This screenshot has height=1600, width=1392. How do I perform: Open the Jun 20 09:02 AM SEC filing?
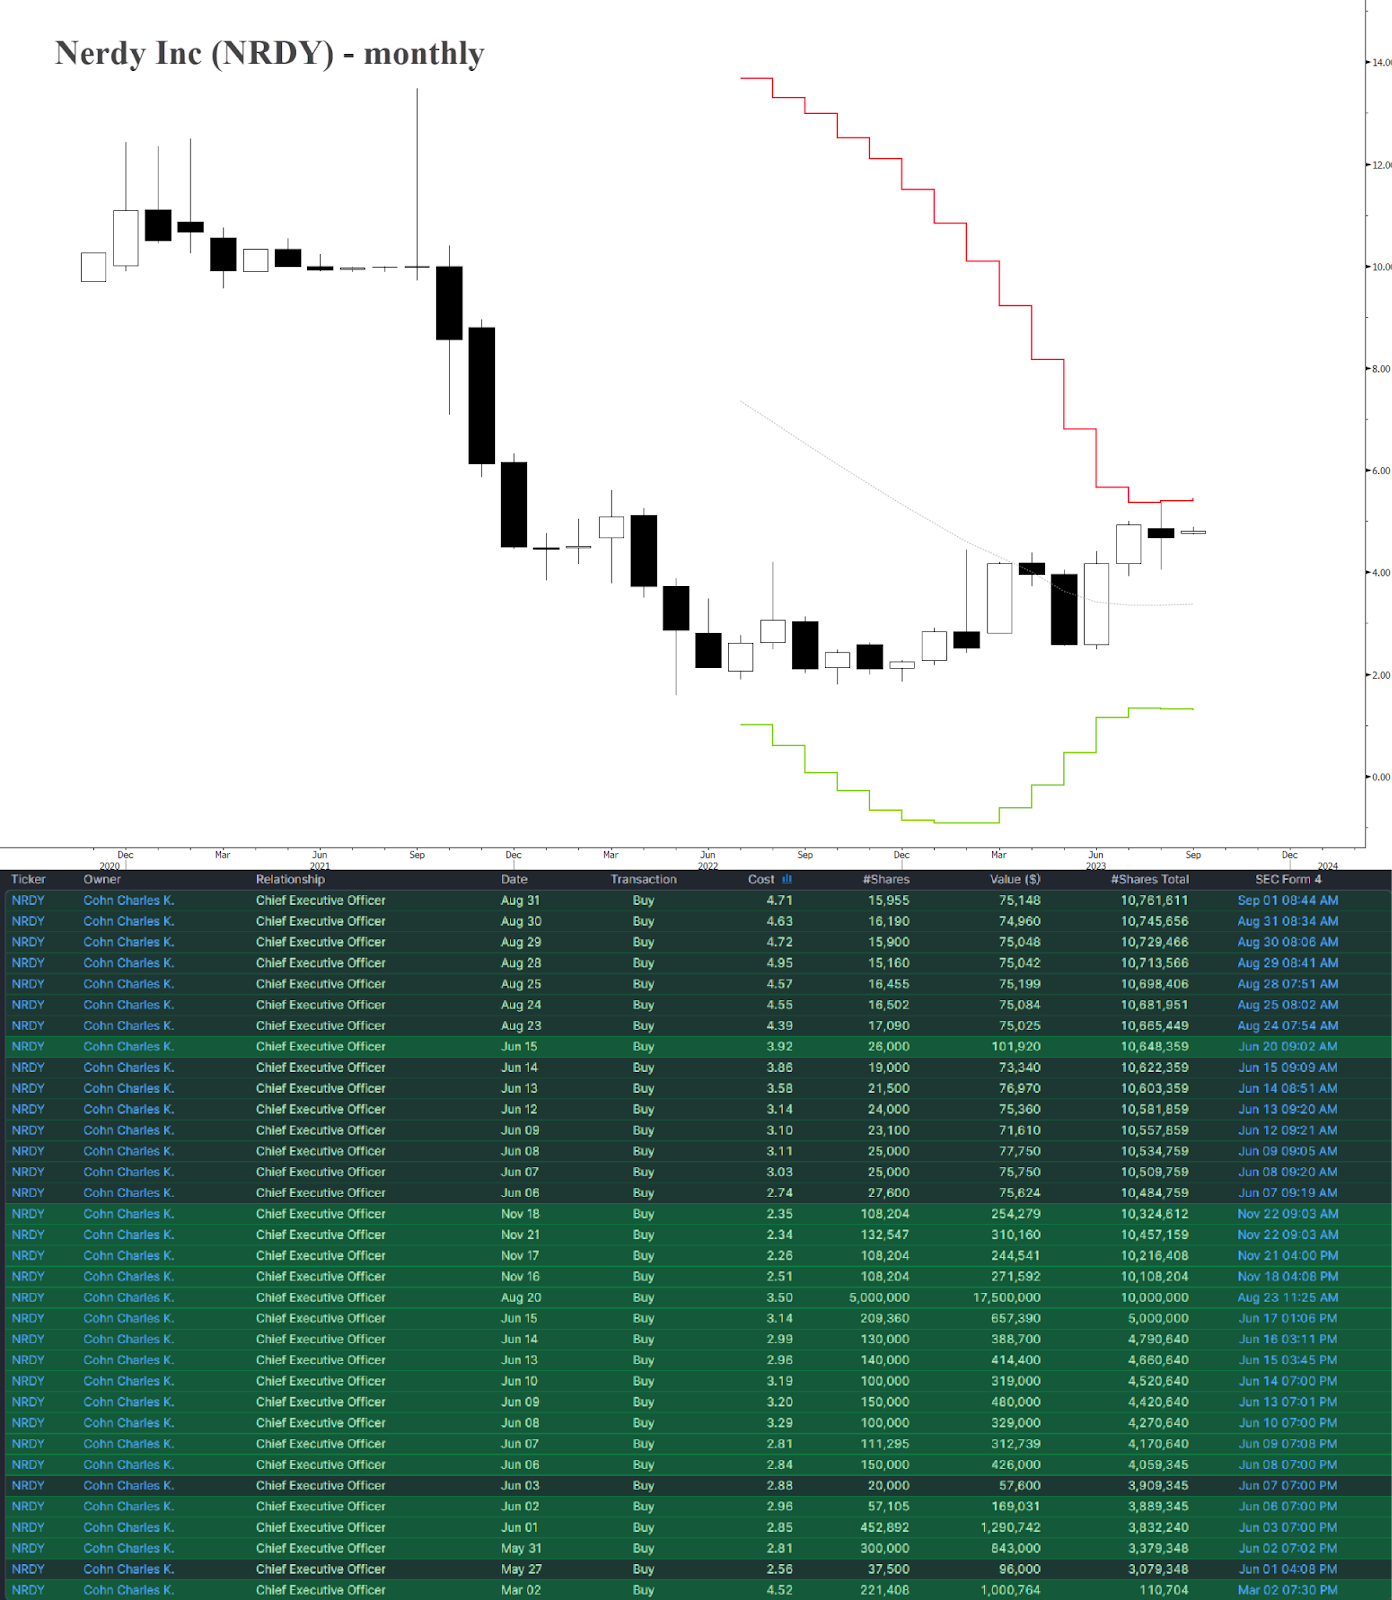1288,1047
